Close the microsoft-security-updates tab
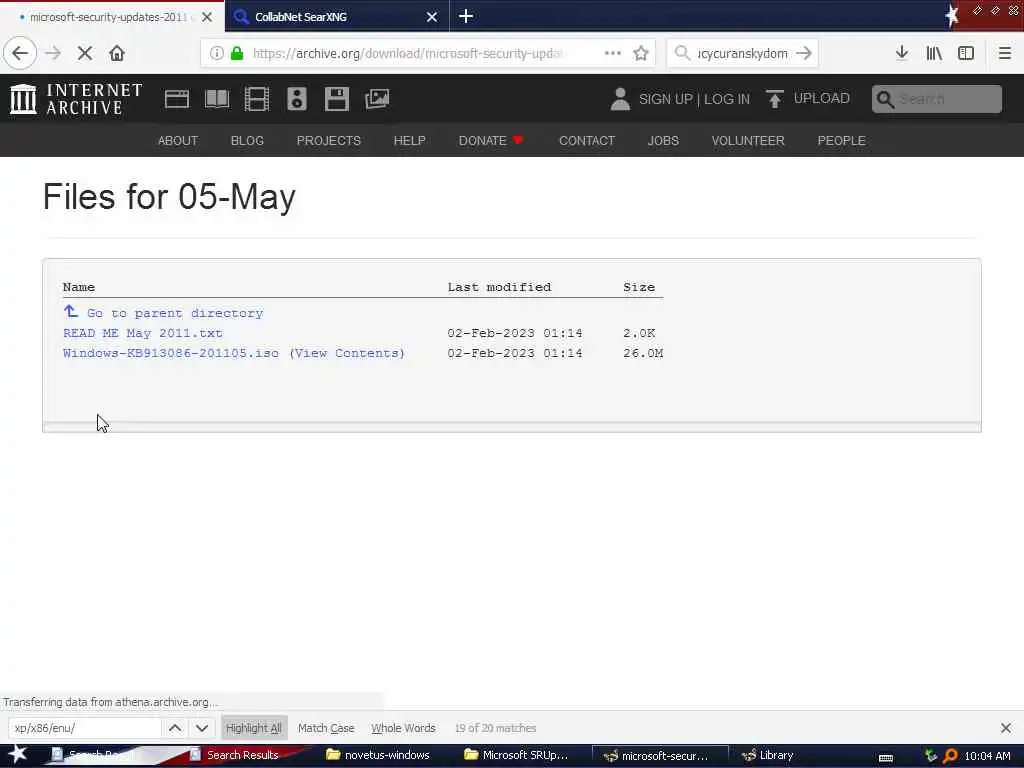Viewport: 1024px width, 768px height. 207,17
